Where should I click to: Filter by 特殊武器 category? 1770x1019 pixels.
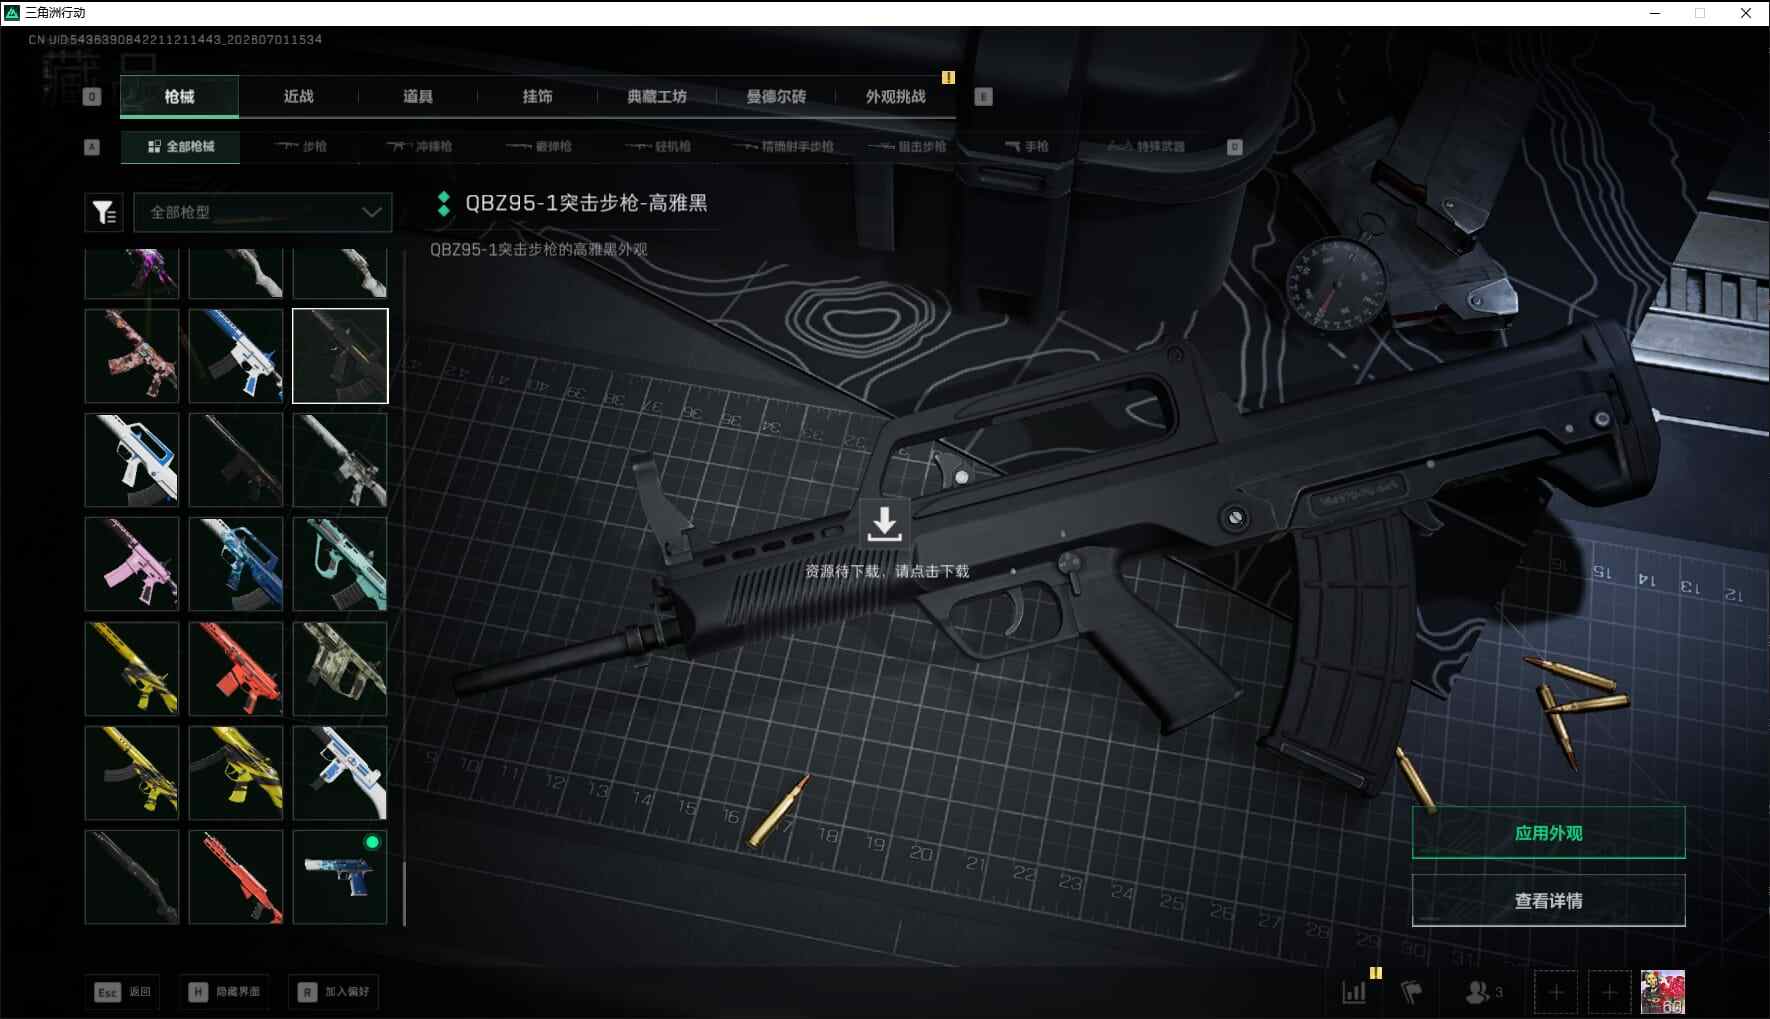coord(1146,147)
